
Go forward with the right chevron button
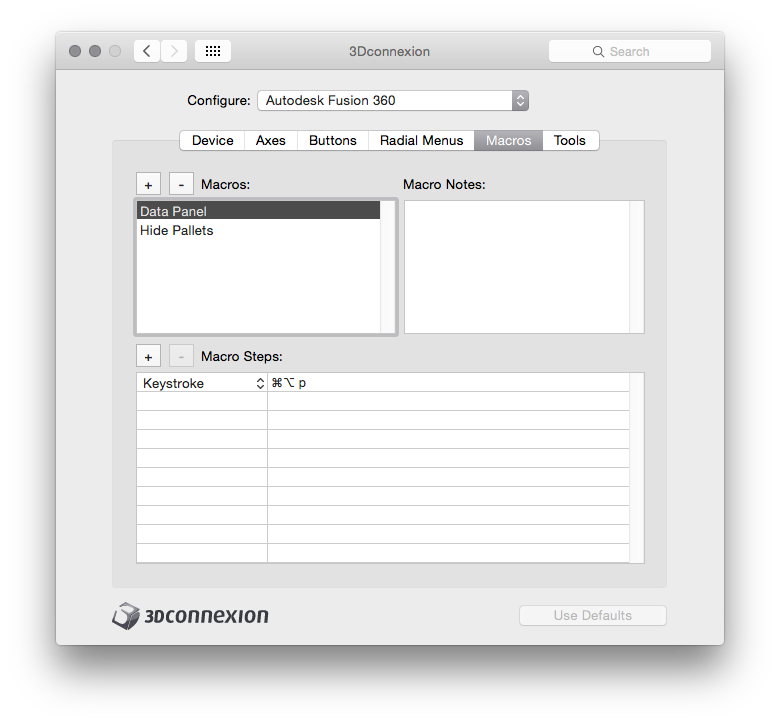(174, 51)
